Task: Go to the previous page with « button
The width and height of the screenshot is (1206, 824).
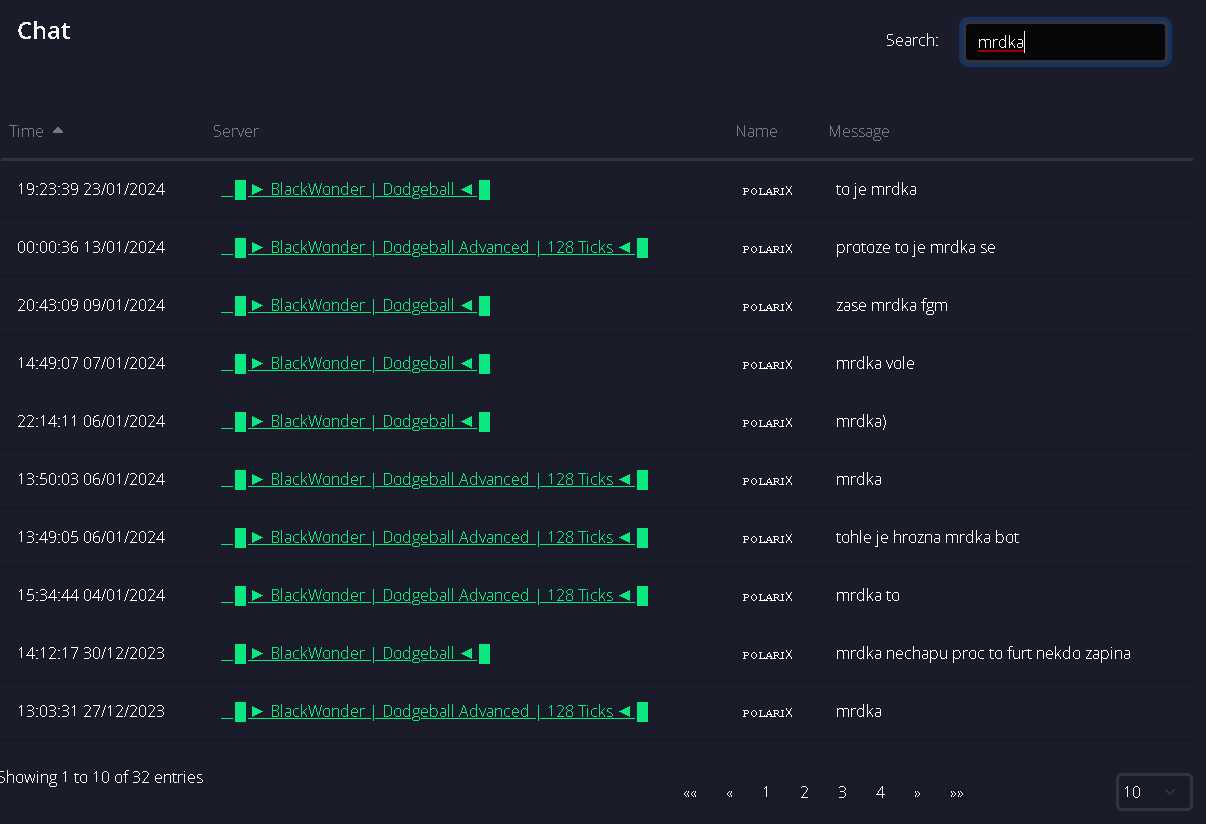Action: (730, 793)
